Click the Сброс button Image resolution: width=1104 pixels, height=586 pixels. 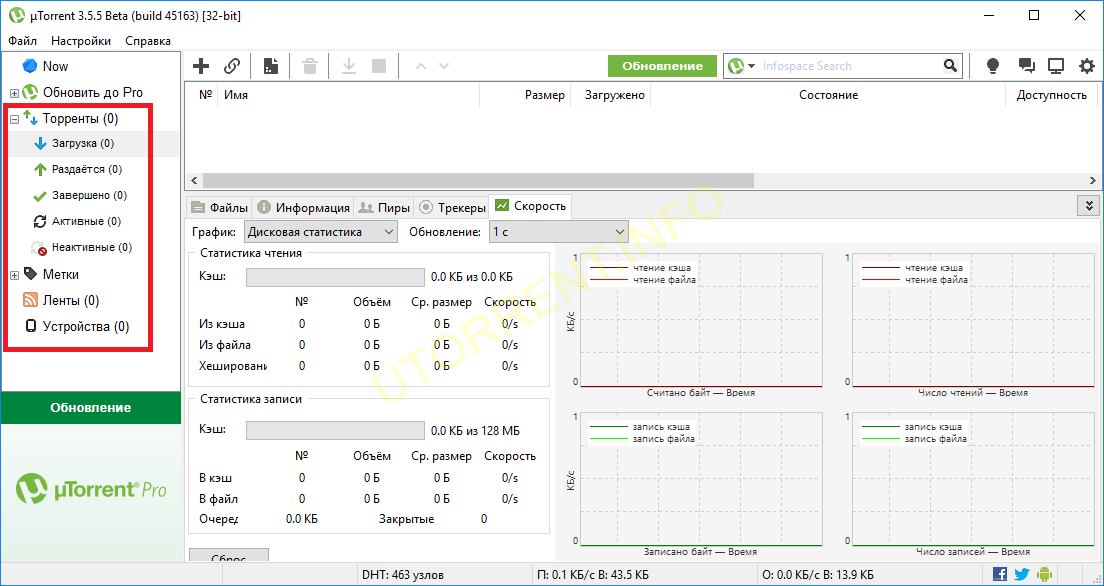pyautogui.click(x=229, y=556)
